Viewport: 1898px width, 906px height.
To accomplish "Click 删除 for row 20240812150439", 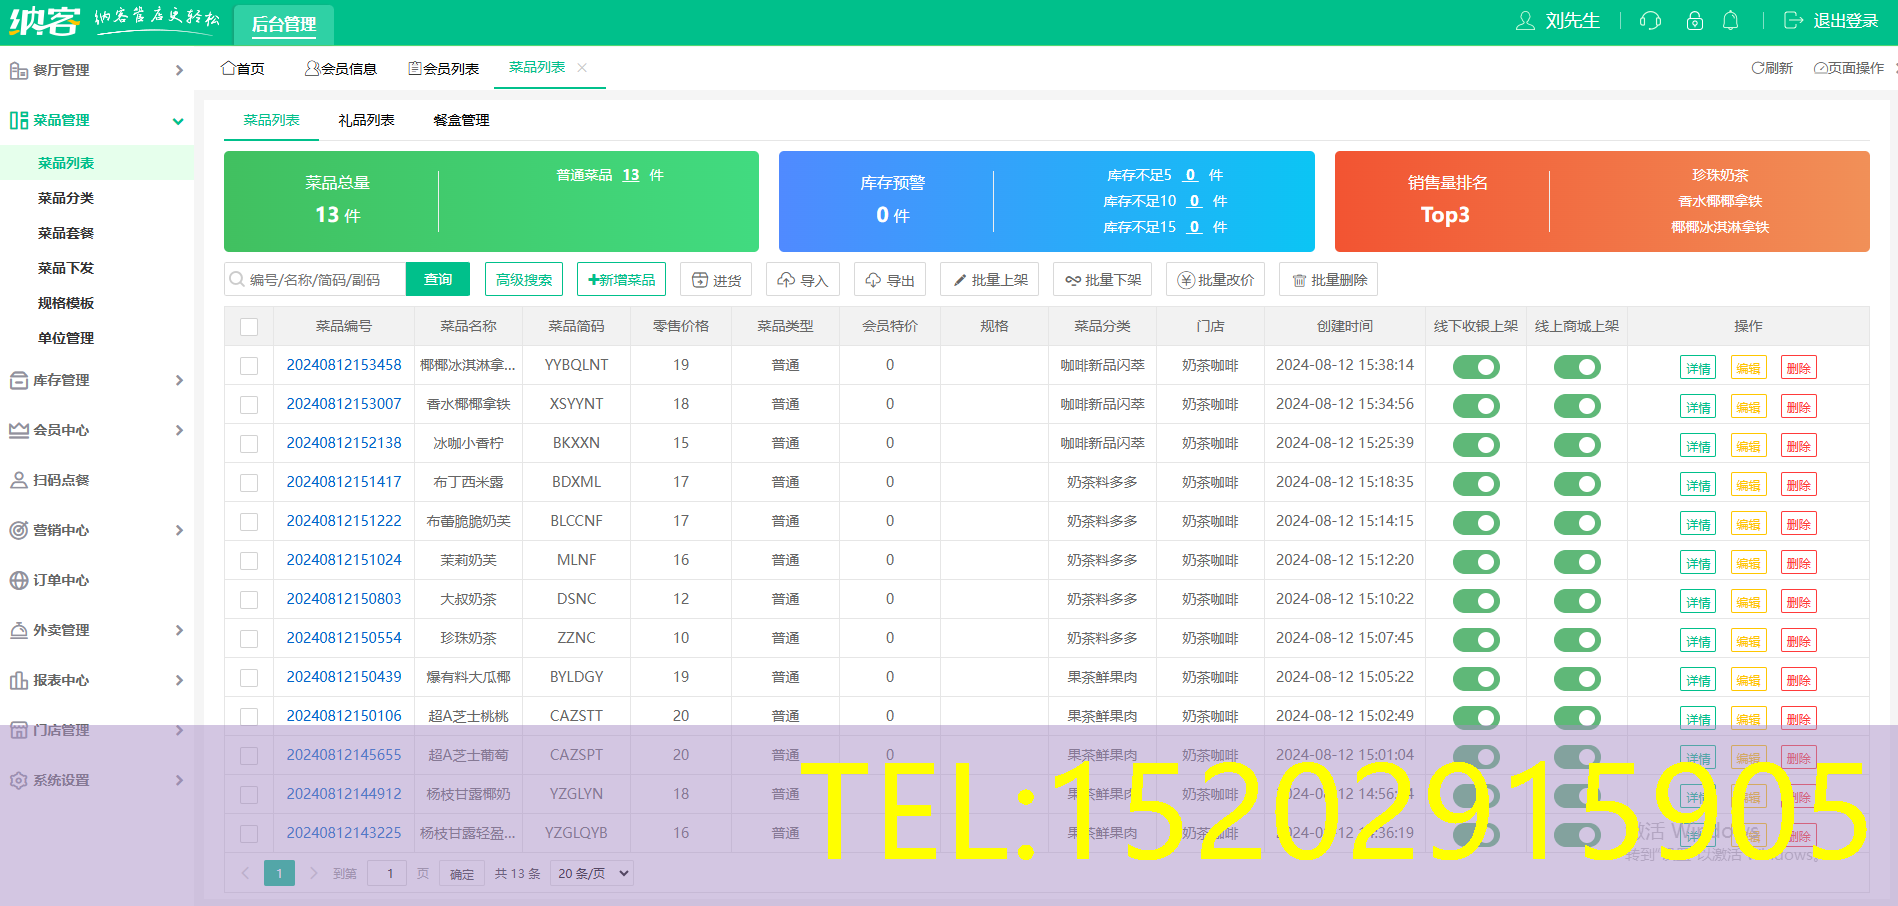I will click(x=1798, y=680).
